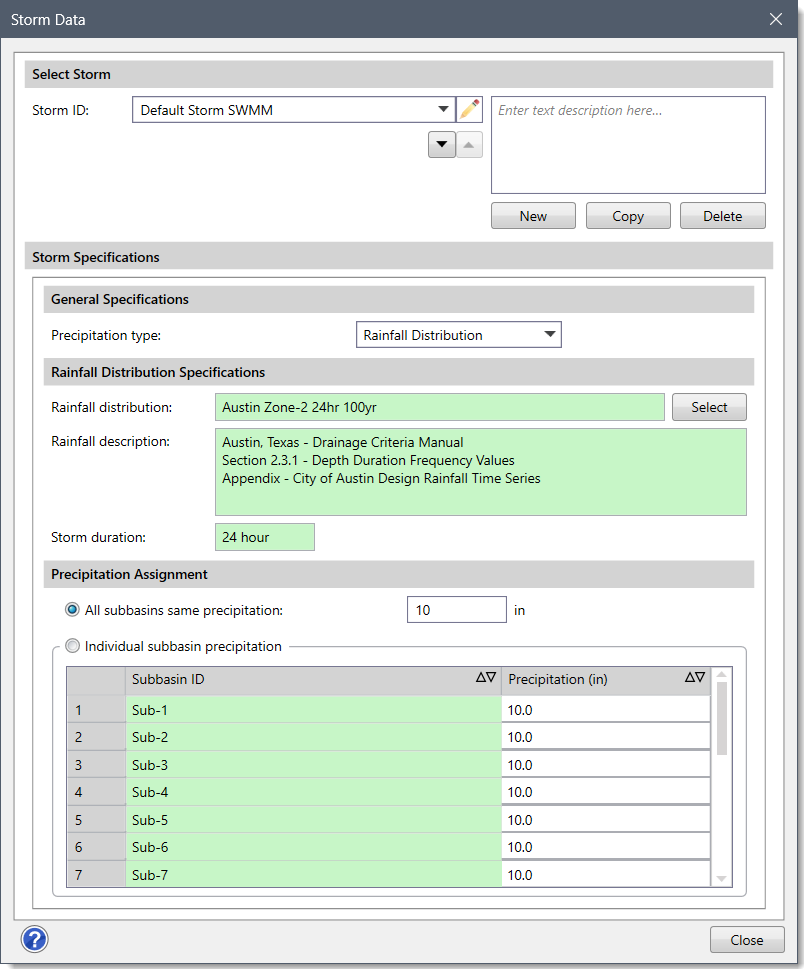Click the Subbasin ID column header
This screenshot has height=969, width=804.
click(313, 680)
